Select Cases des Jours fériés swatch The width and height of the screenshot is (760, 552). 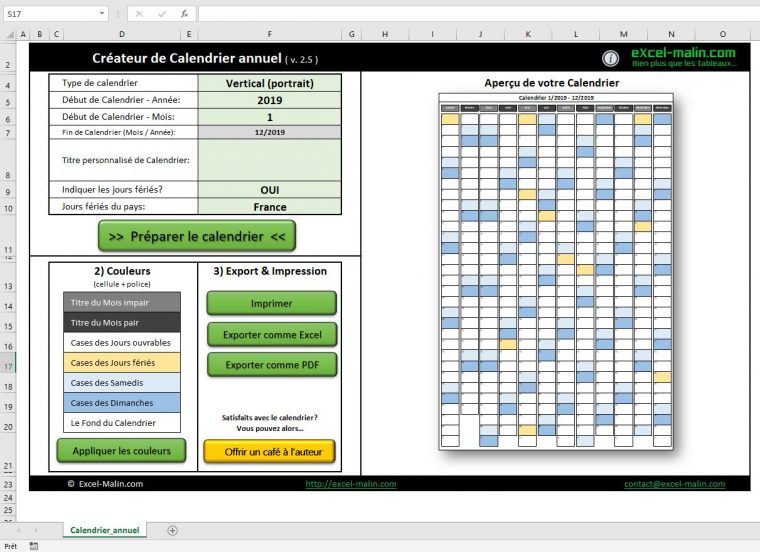pyautogui.click(x=122, y=363)
